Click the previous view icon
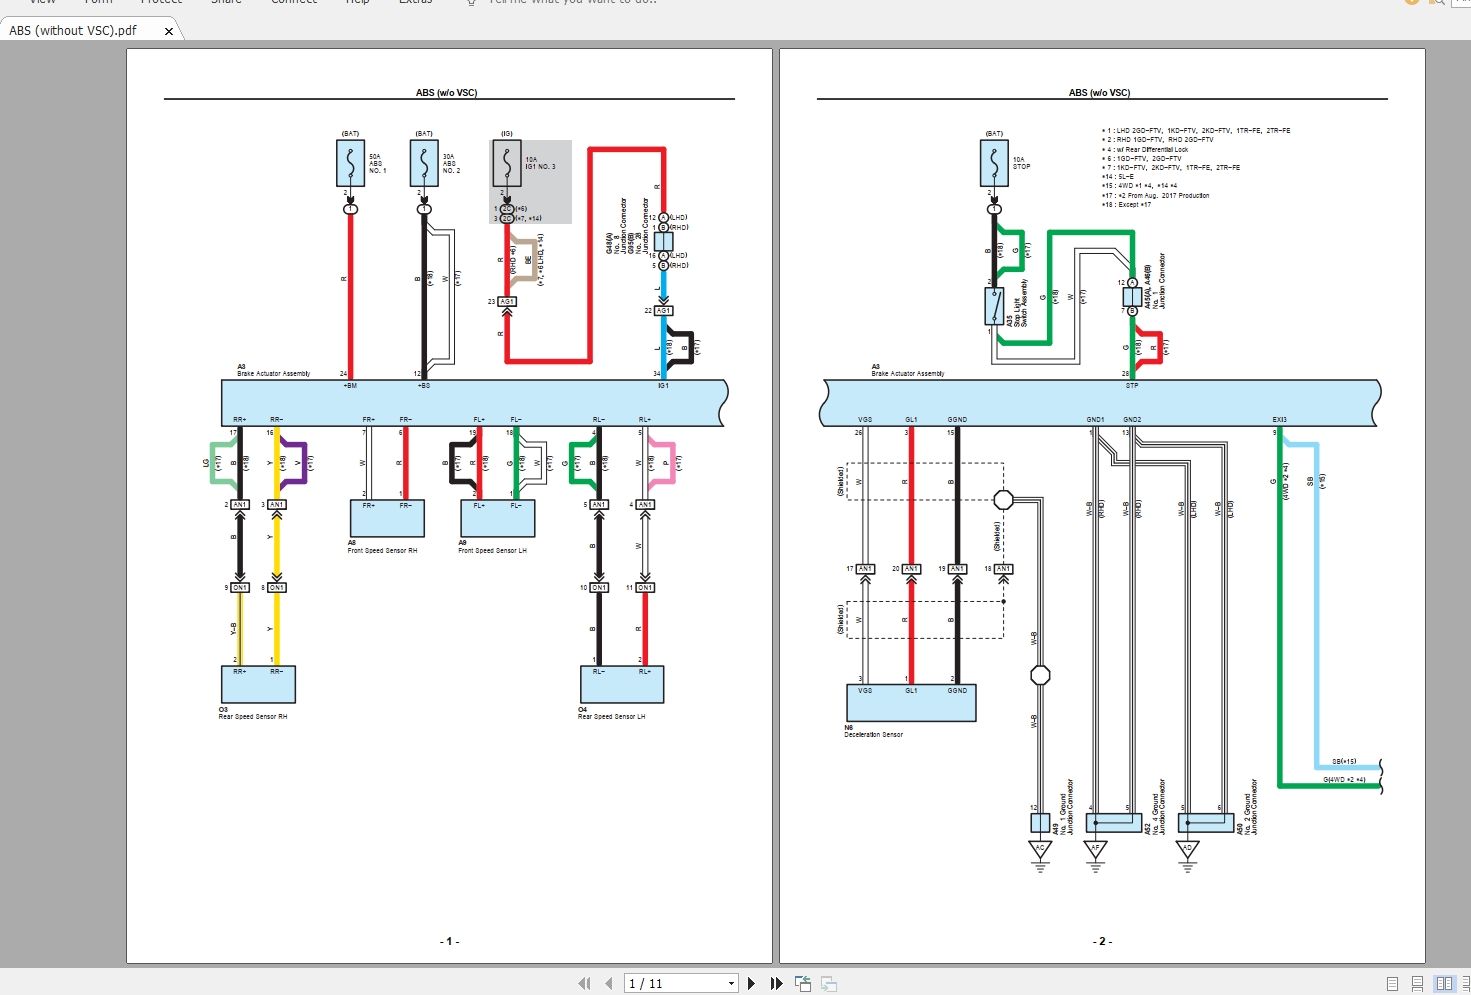 point(802,983)
